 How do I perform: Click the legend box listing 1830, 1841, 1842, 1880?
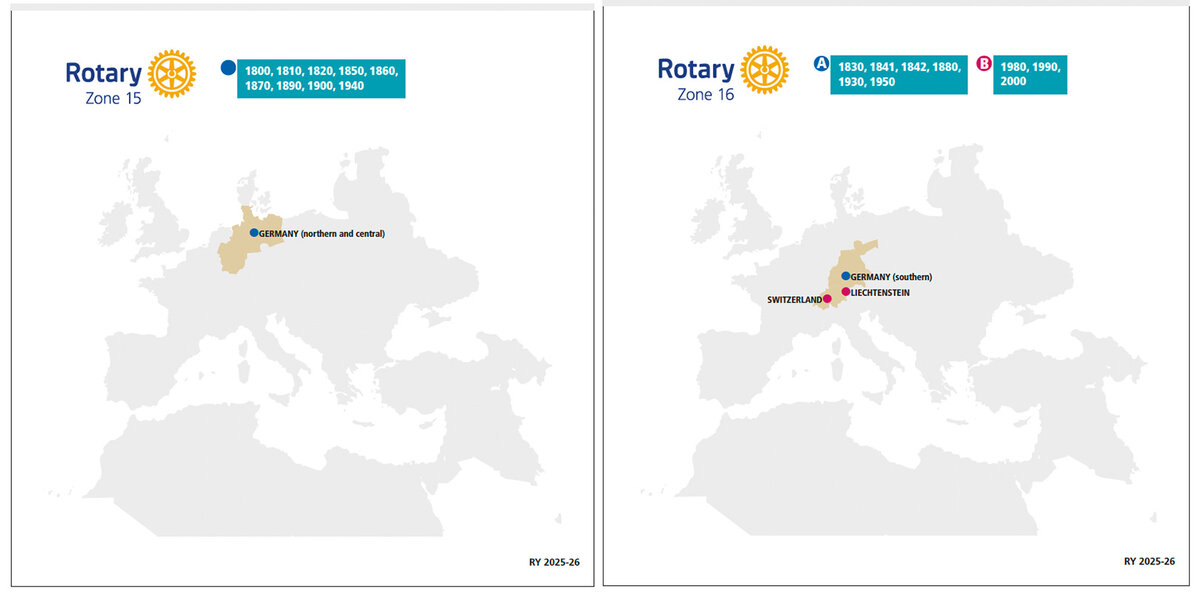coord(899,75)
